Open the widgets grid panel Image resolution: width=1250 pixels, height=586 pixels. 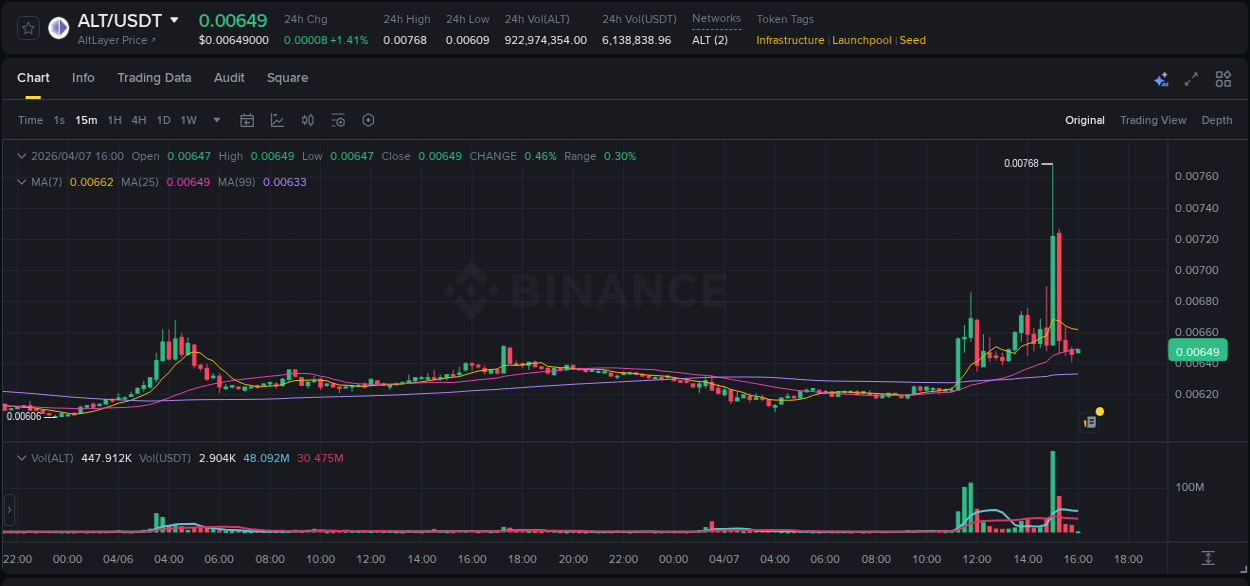pos(1223,78)
